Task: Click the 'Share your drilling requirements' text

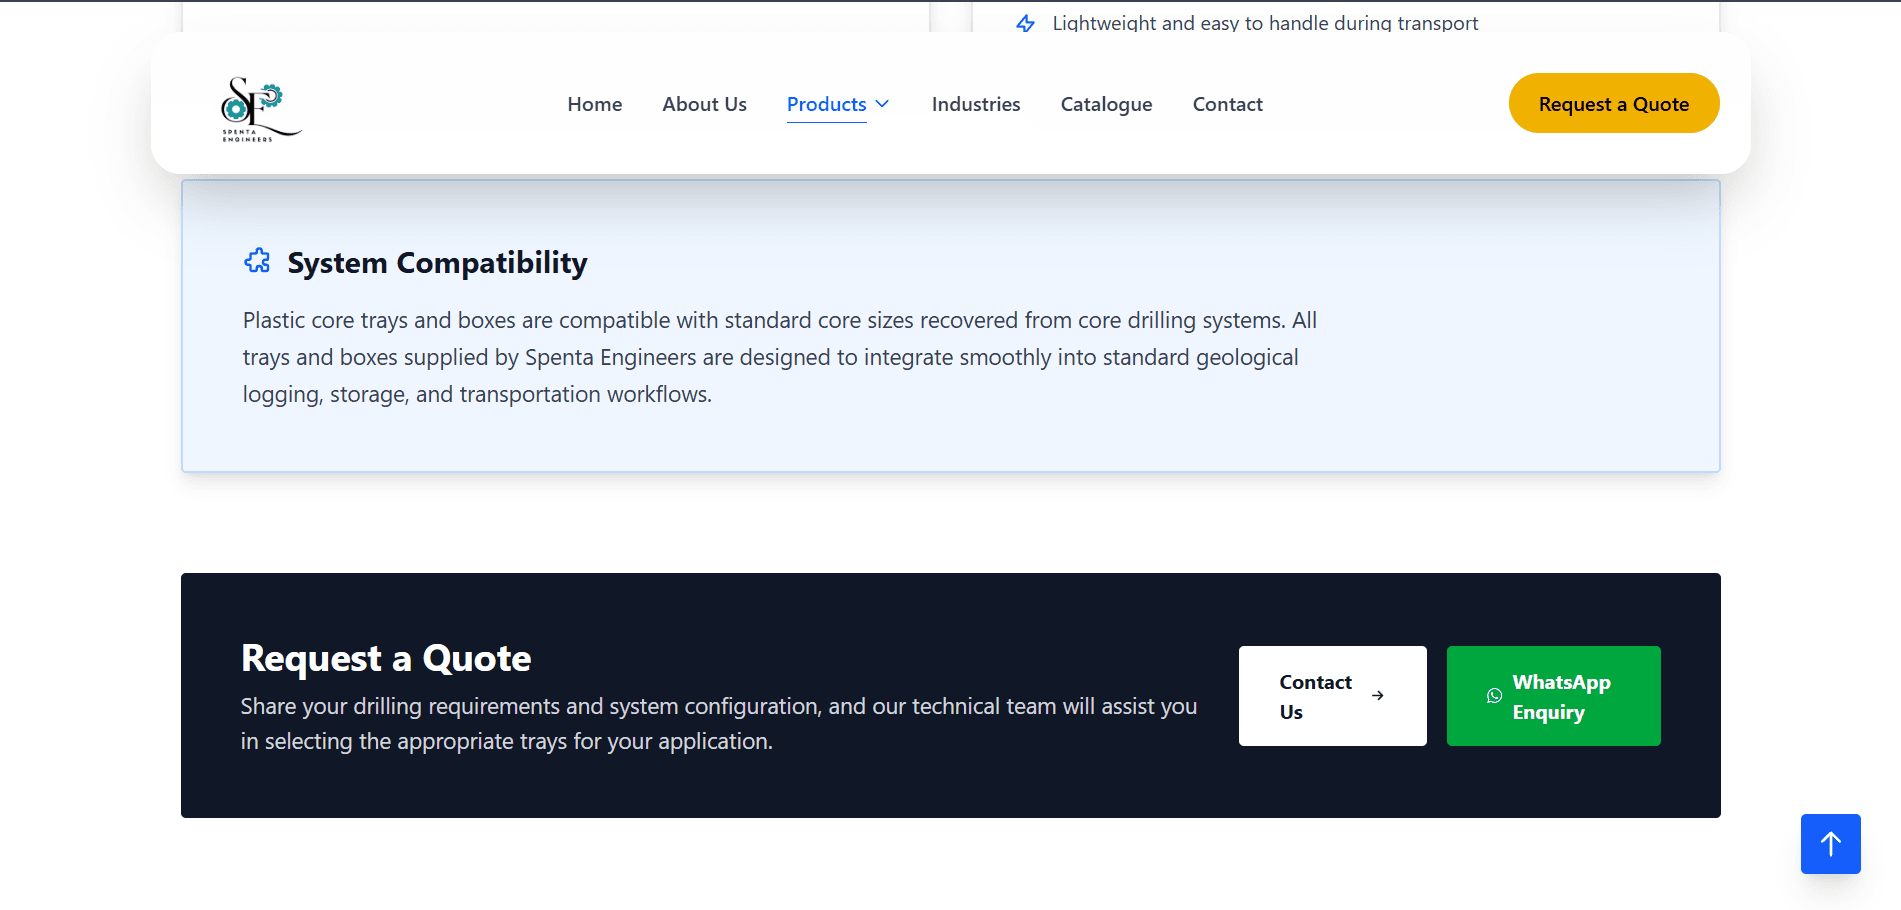Action: click(x=719, y=724)
